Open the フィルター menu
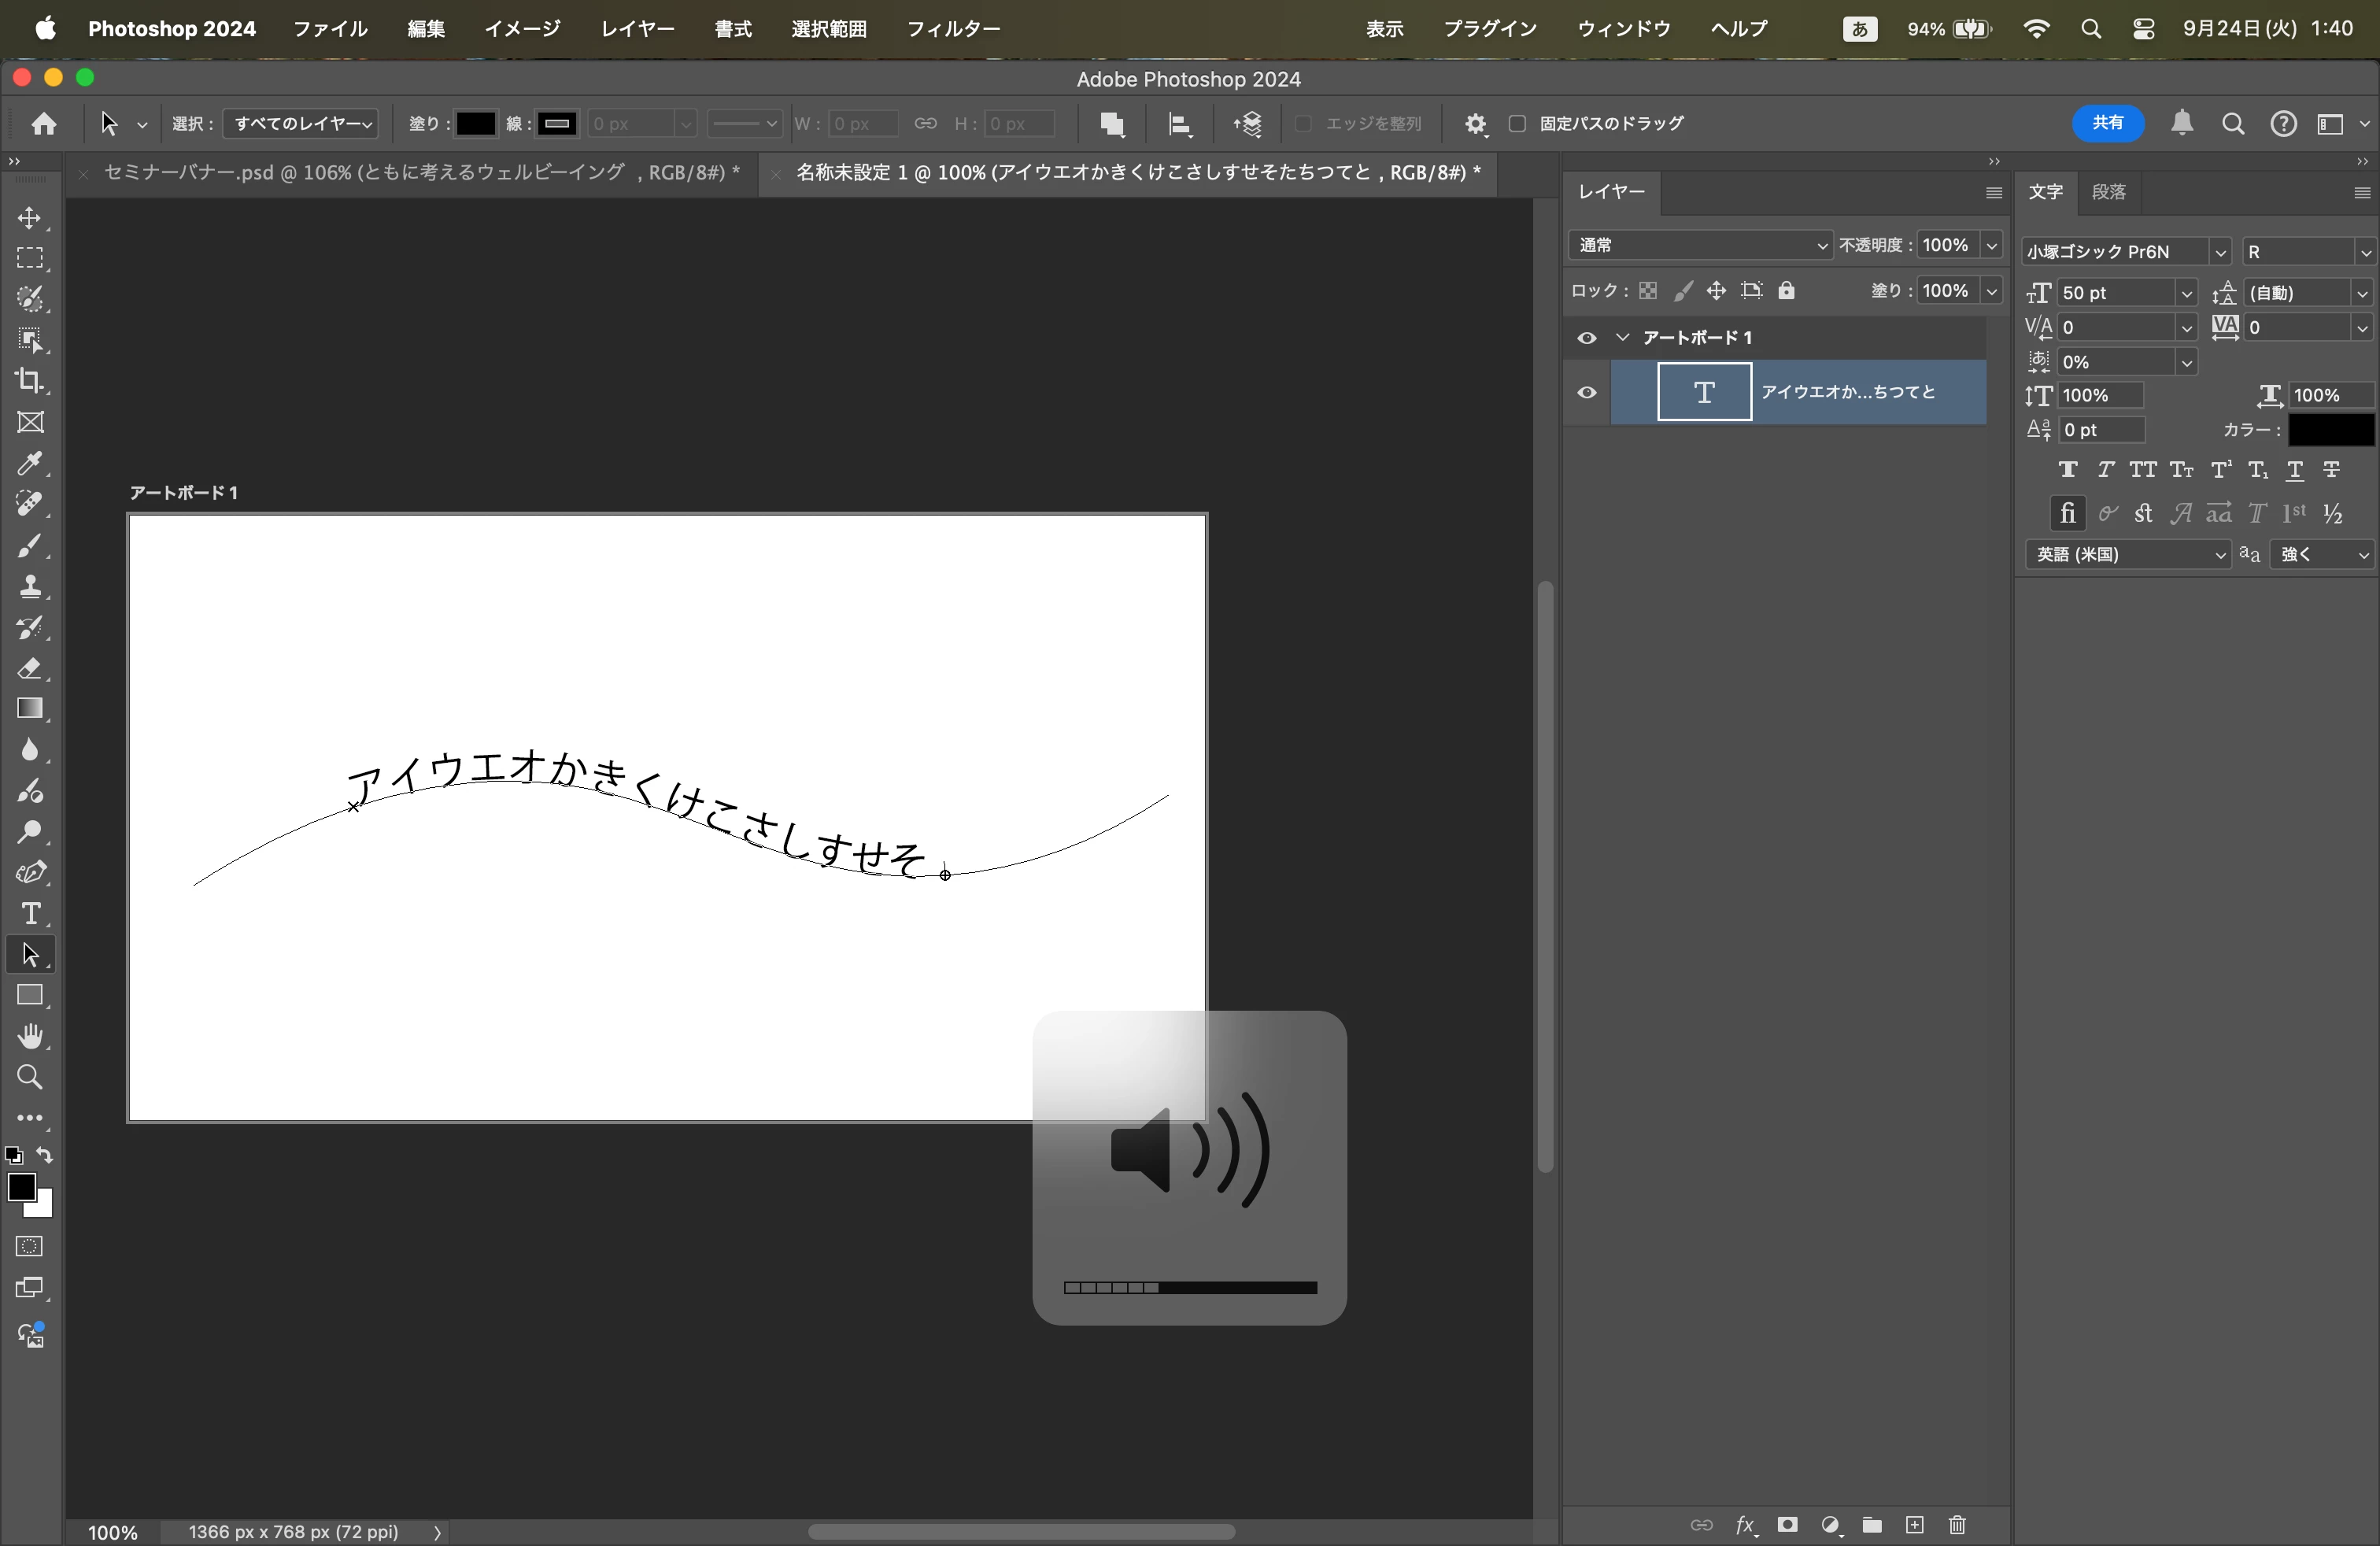The width and height of the screenshot is (2380, 1546). tap(953, 29)
